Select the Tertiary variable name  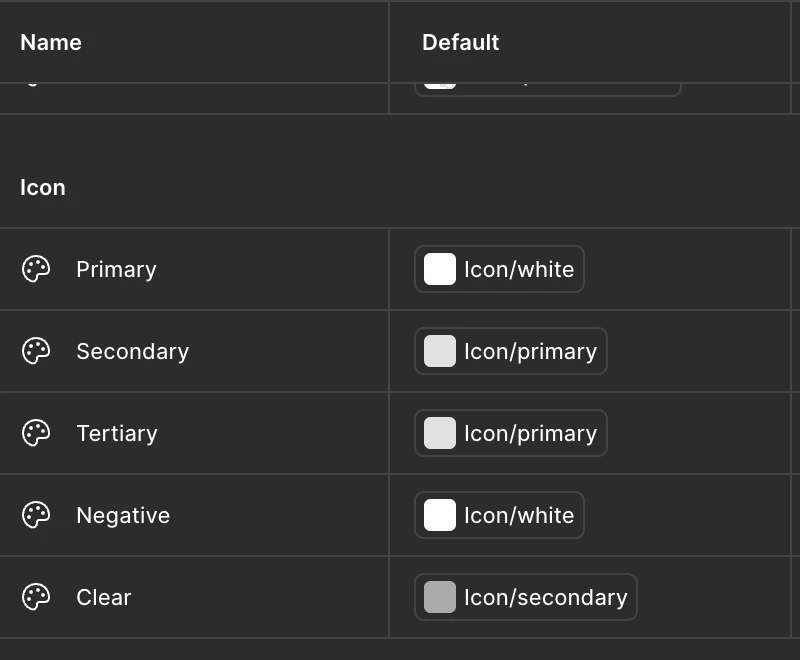click(116, 433)
